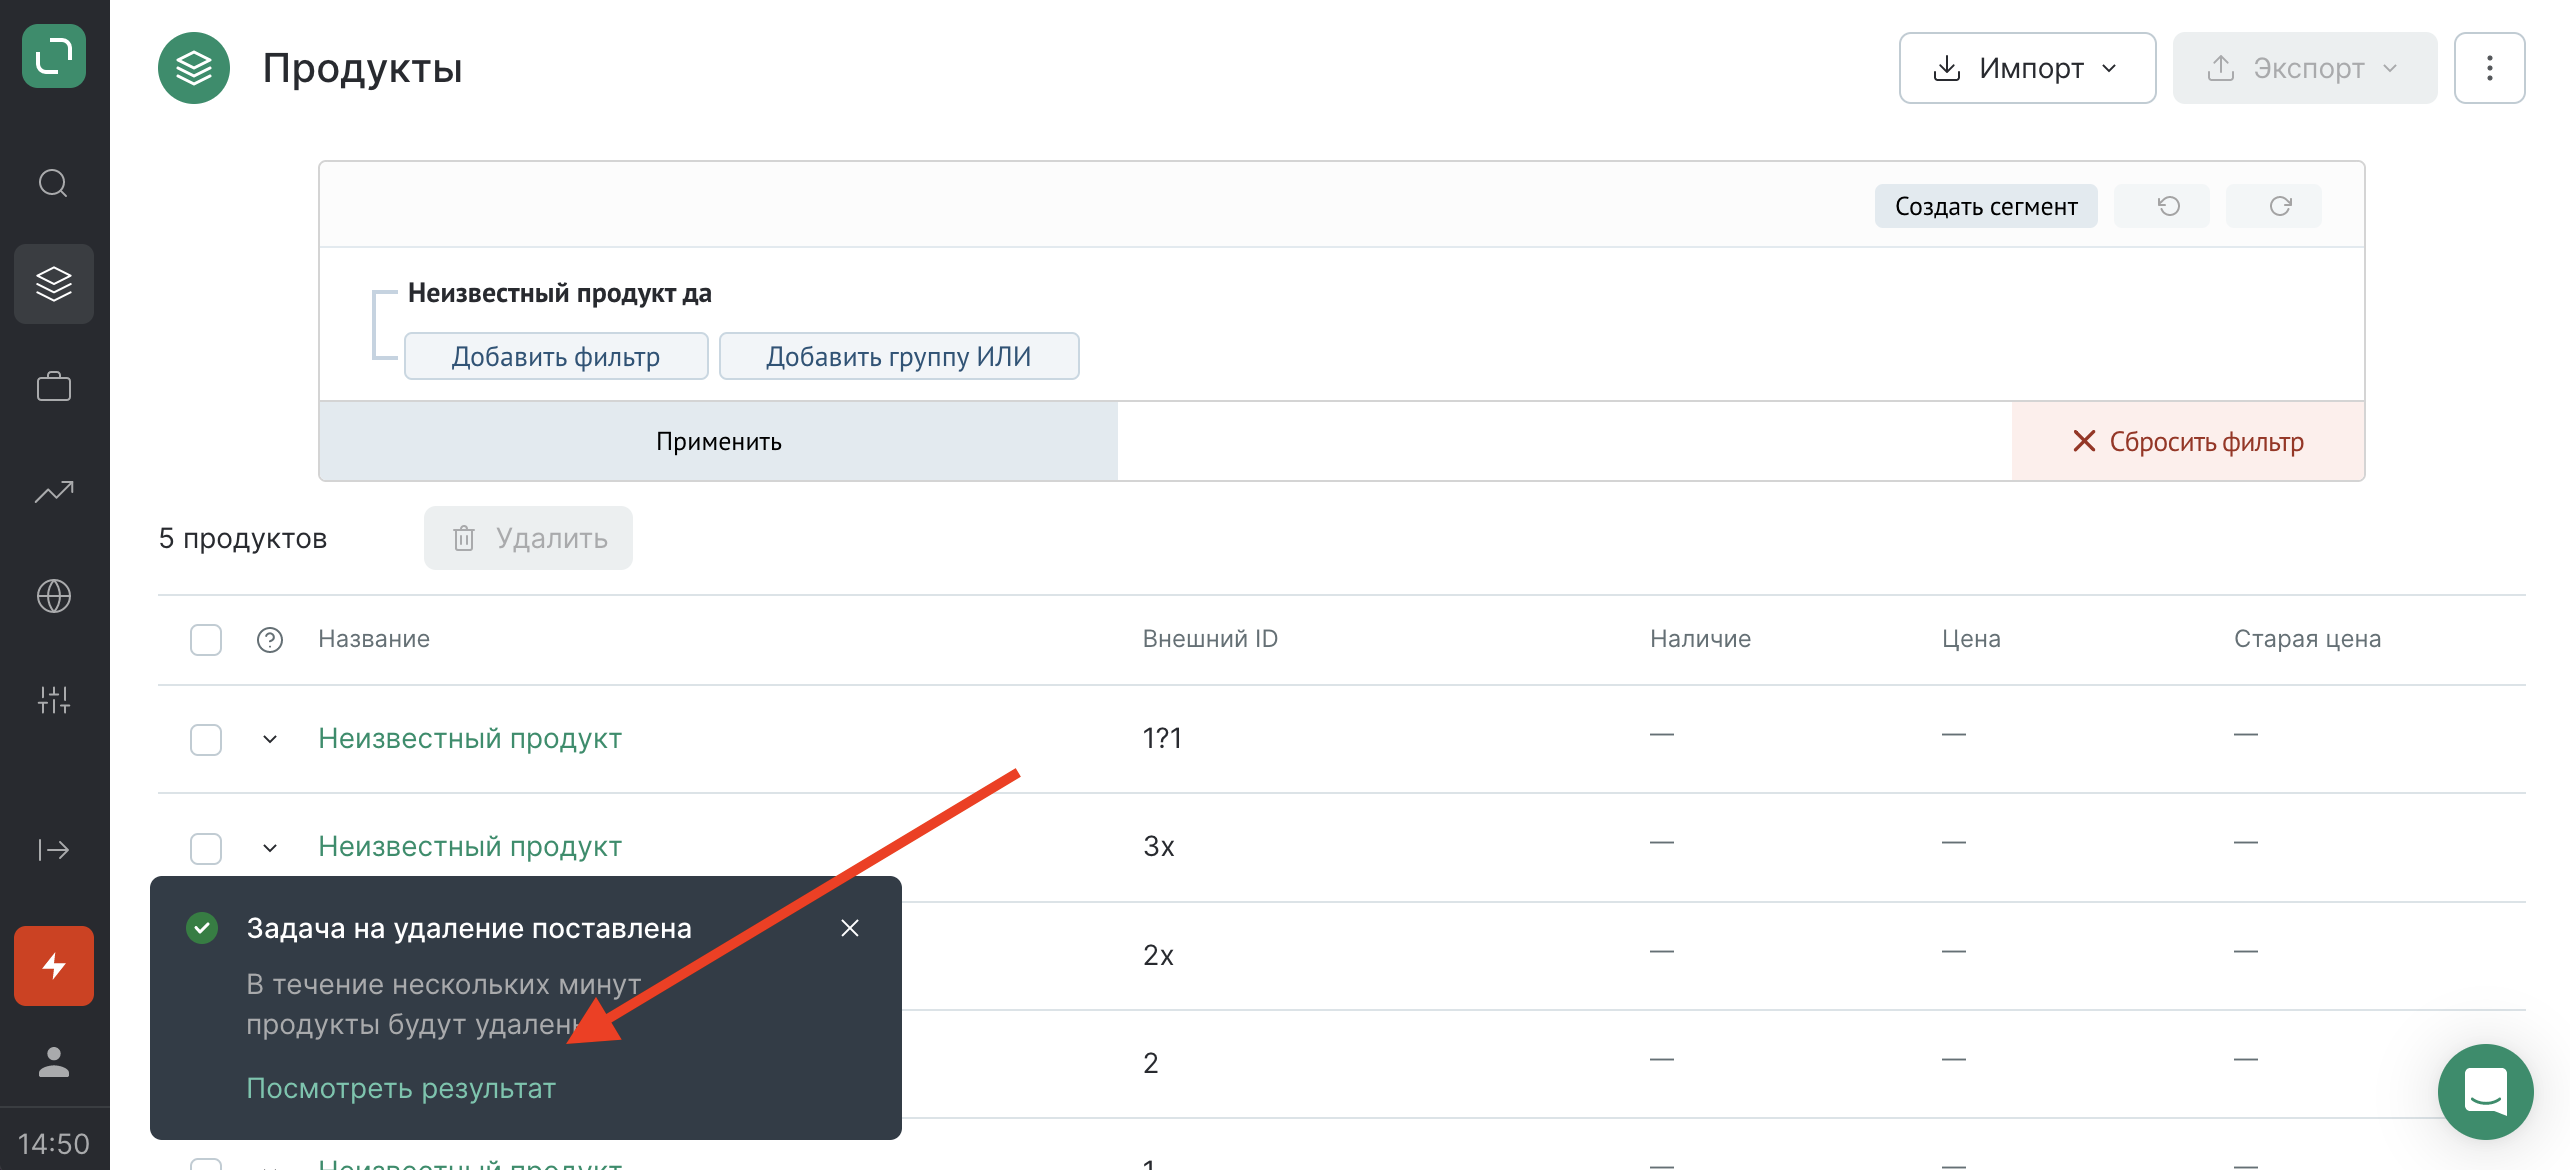
Task: Open the Экспорт dropdown
Action: 2305,68
